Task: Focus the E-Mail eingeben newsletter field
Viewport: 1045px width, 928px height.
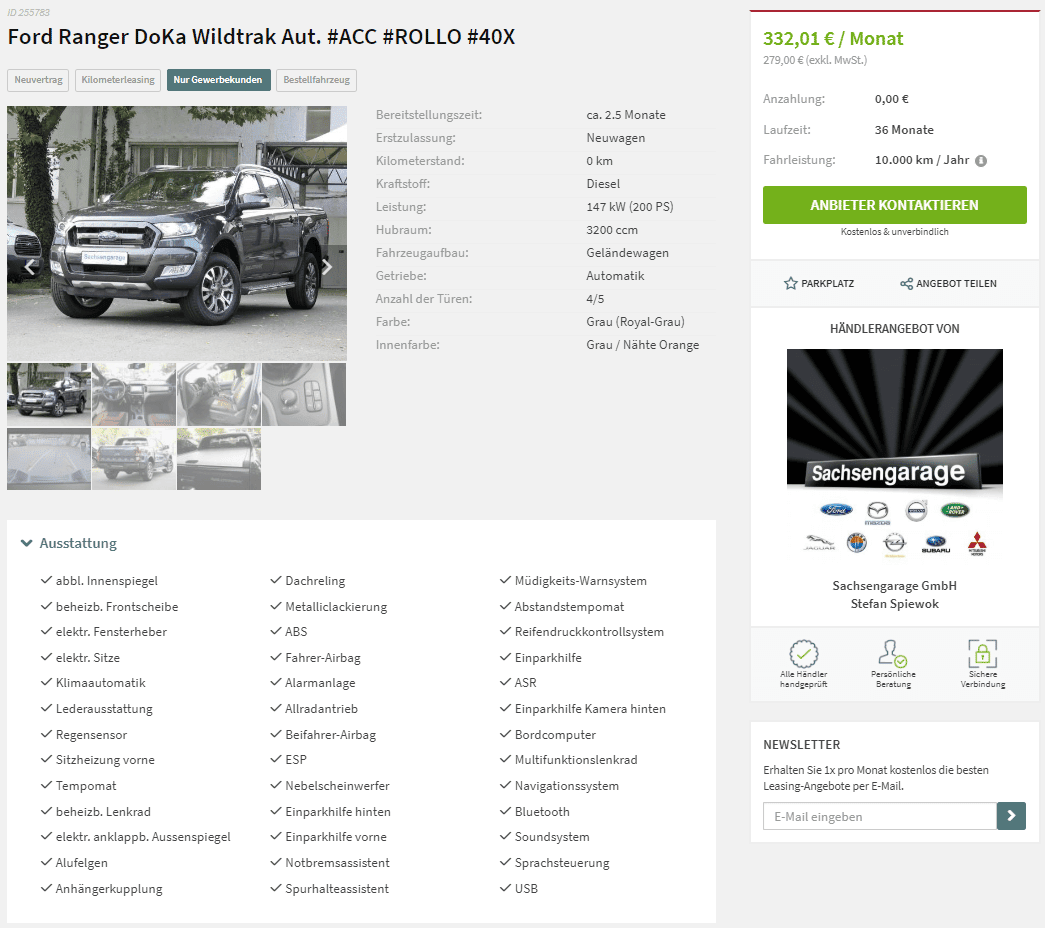Action: 880,816
